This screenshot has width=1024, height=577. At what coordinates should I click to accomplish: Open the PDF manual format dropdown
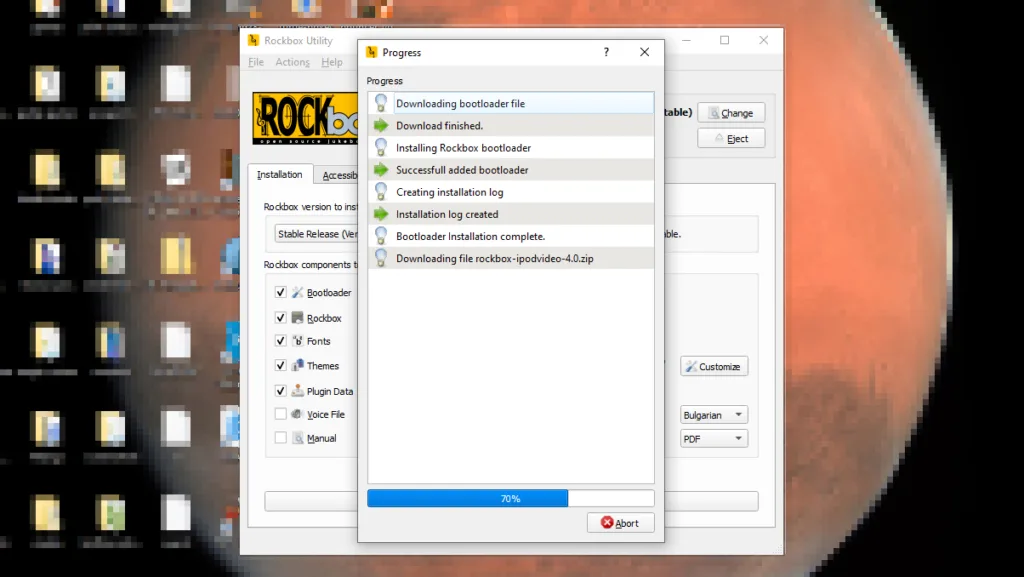714,439
